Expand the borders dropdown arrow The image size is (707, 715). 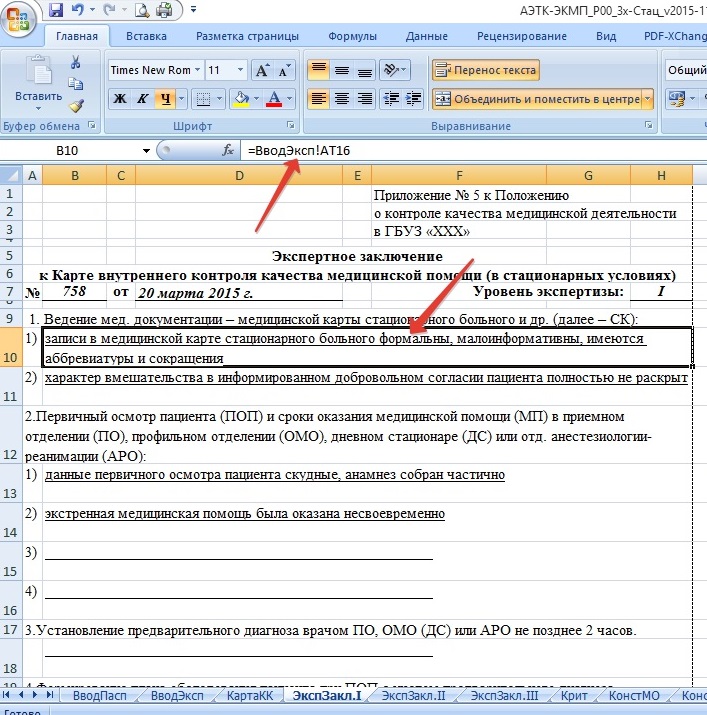coord(219,98)
